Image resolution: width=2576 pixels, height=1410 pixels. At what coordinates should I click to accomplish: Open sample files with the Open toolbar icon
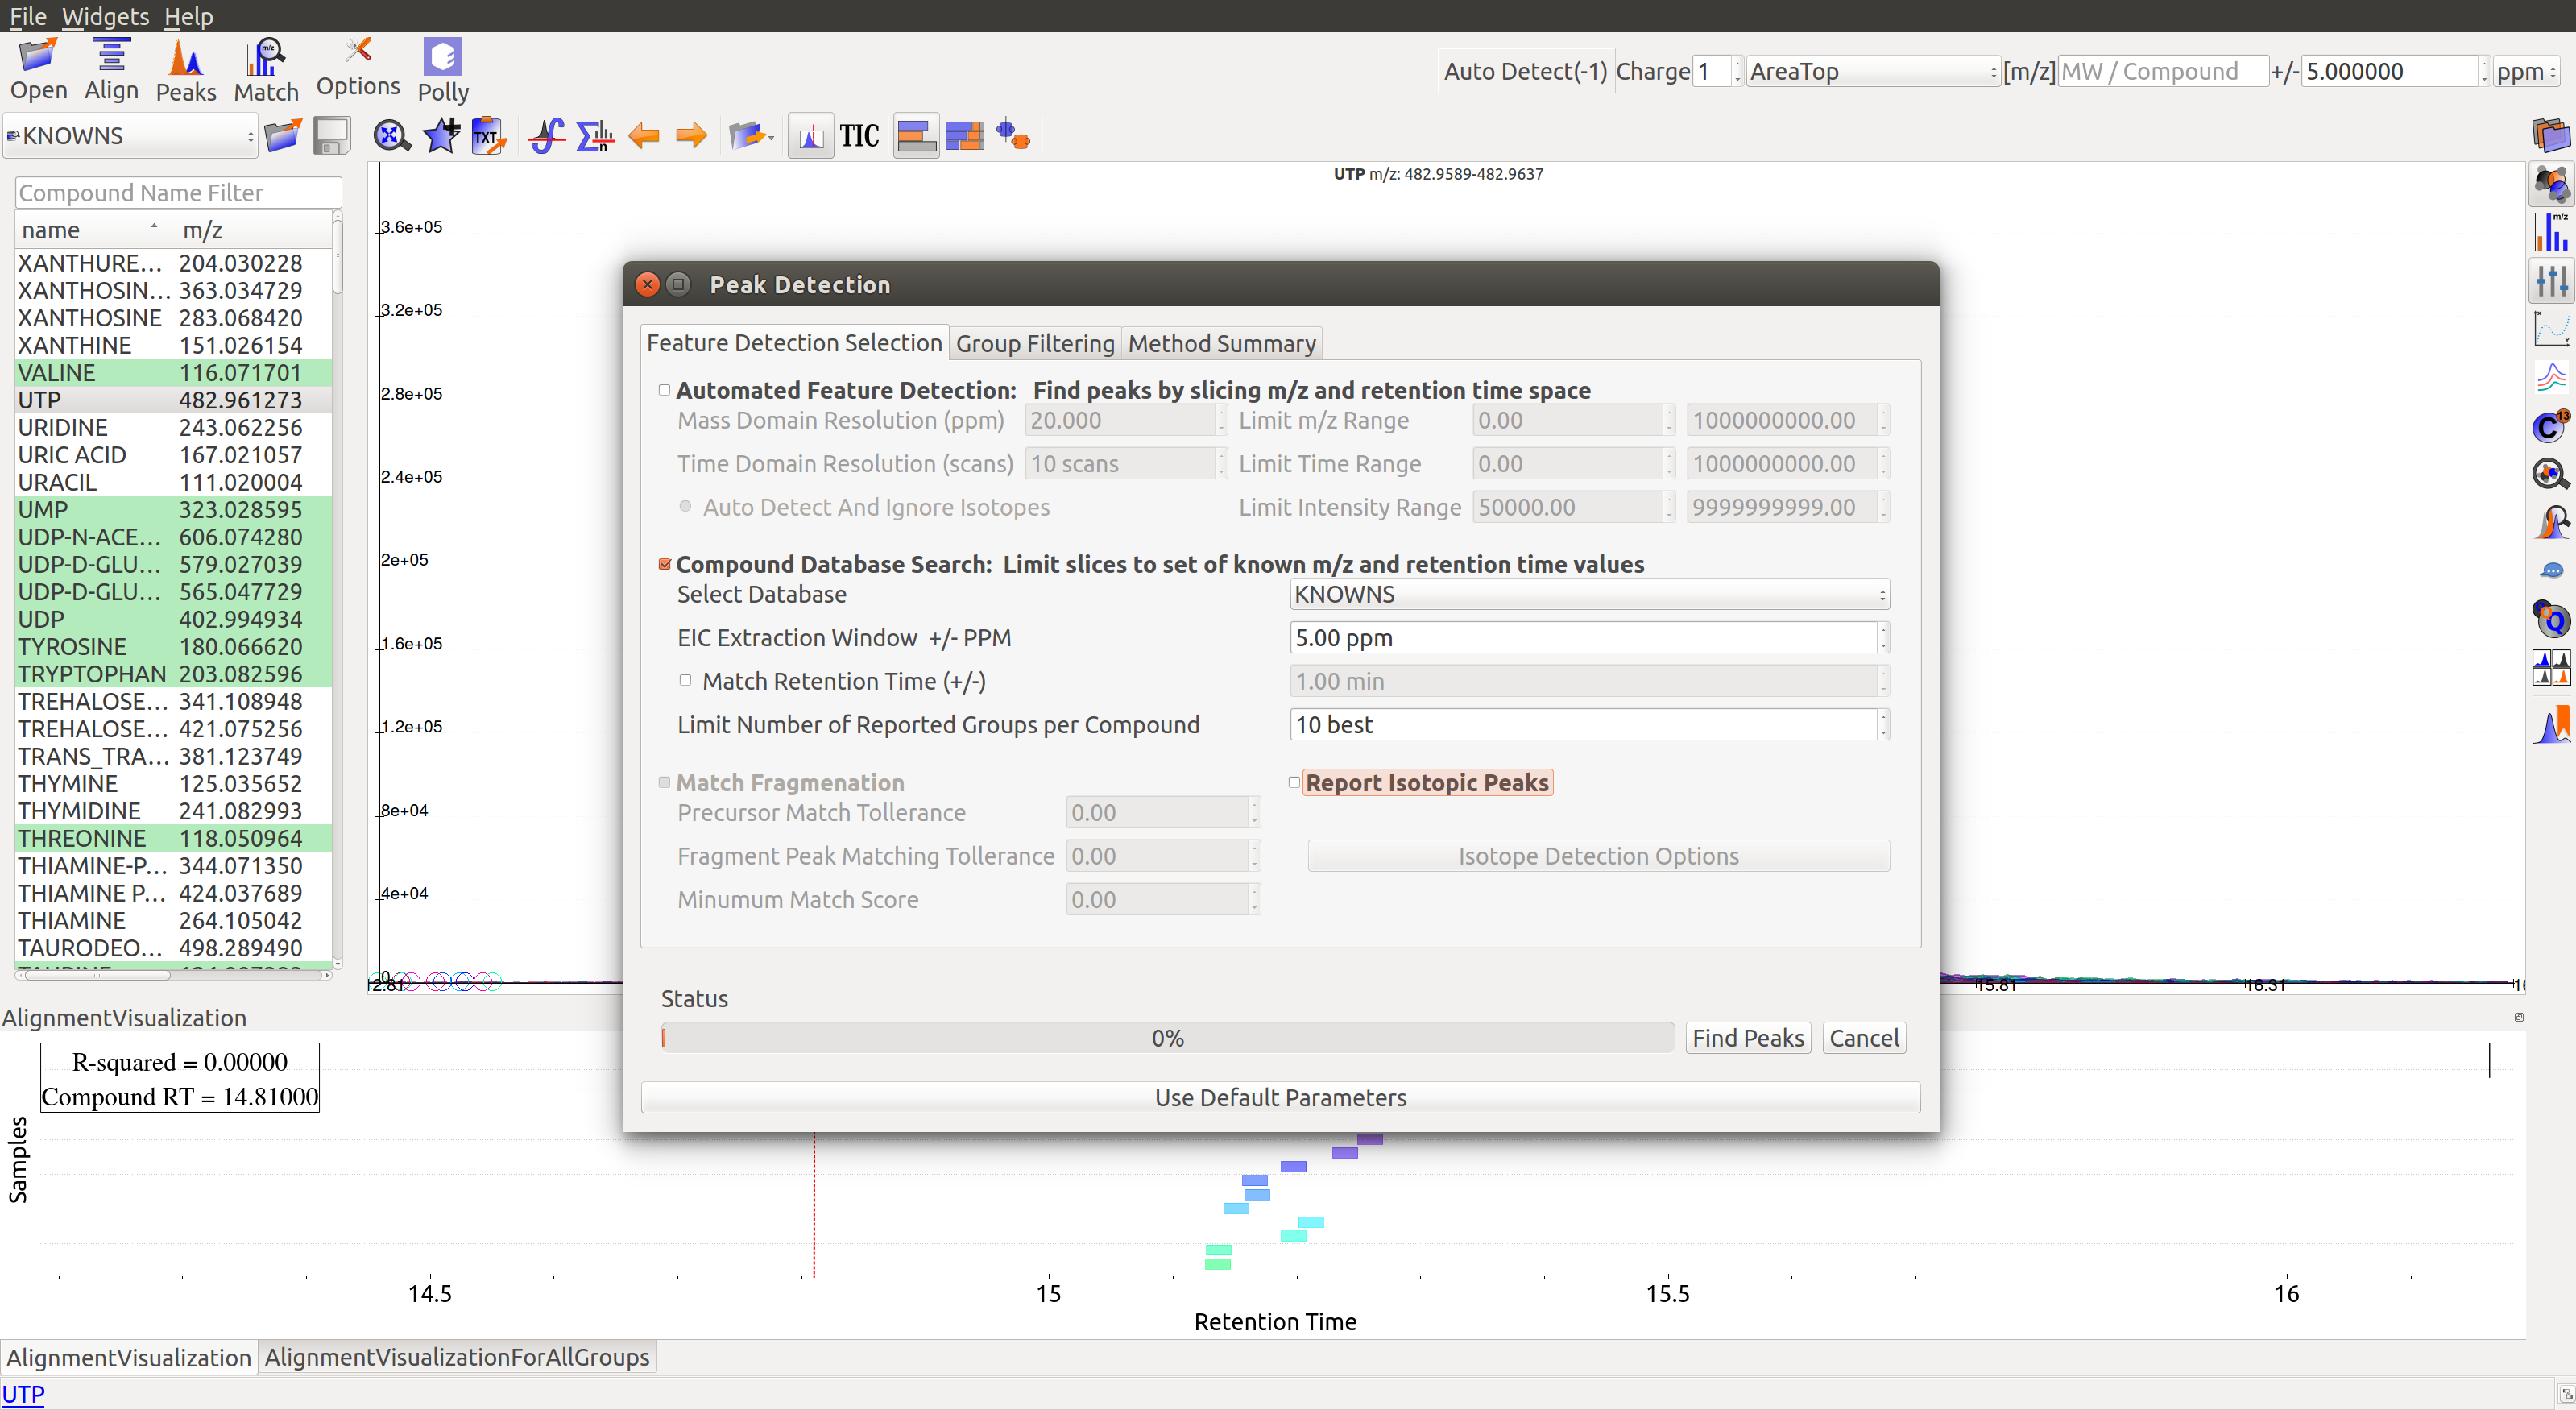[39, 69]
